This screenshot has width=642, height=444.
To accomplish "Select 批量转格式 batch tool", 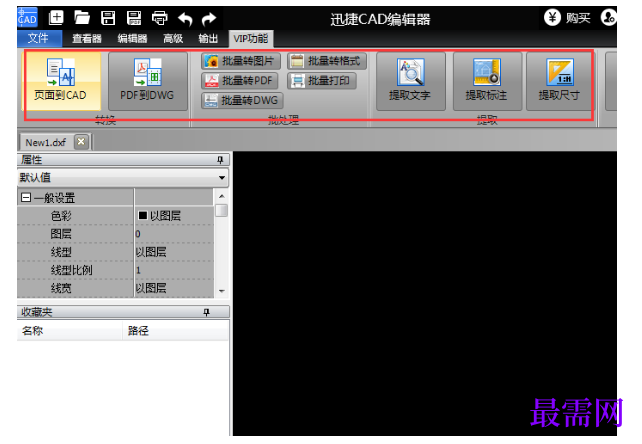I will pos(327,61).
